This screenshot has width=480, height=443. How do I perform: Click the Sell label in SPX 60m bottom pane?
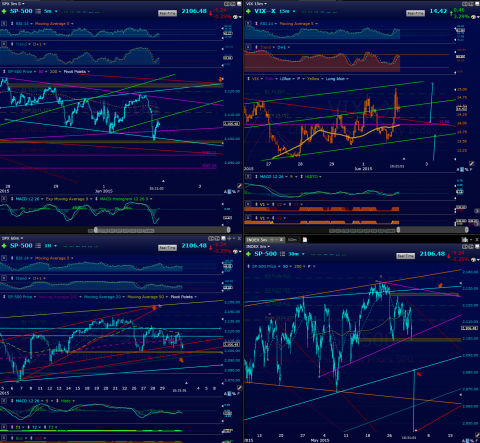39,438
